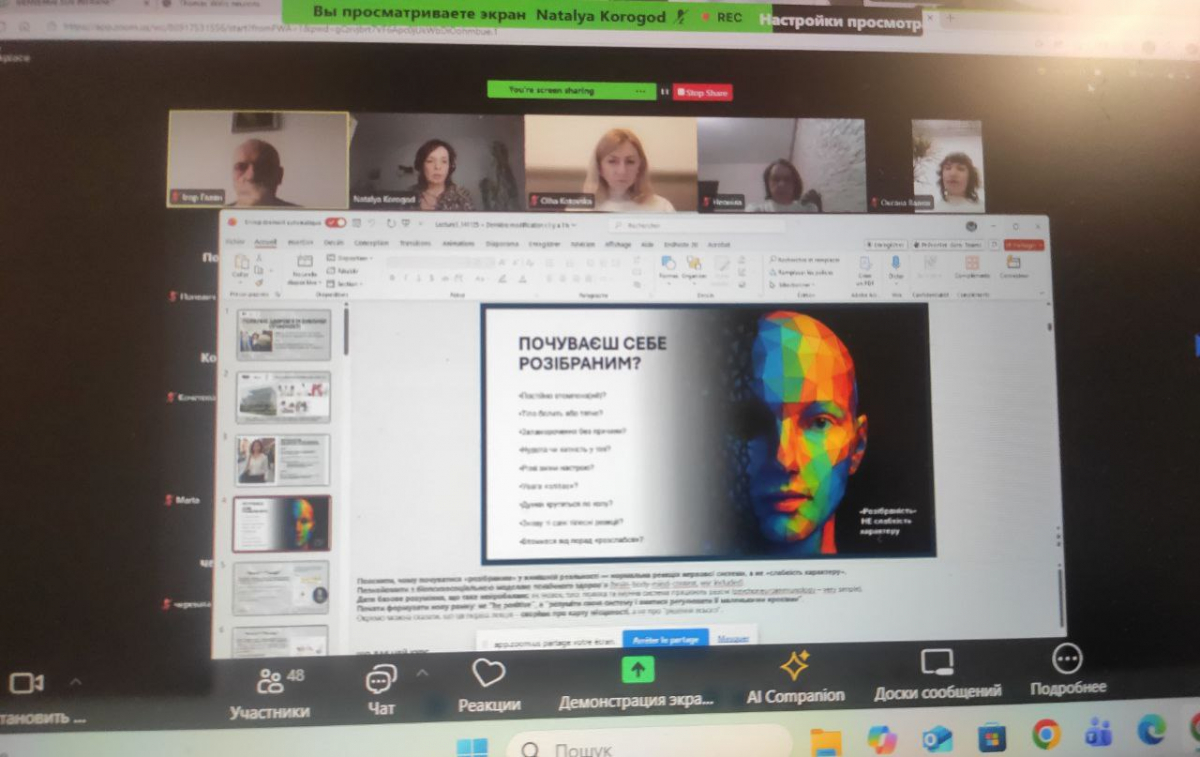
Task: Open the Чат chat icon
Action: point(381,681)
